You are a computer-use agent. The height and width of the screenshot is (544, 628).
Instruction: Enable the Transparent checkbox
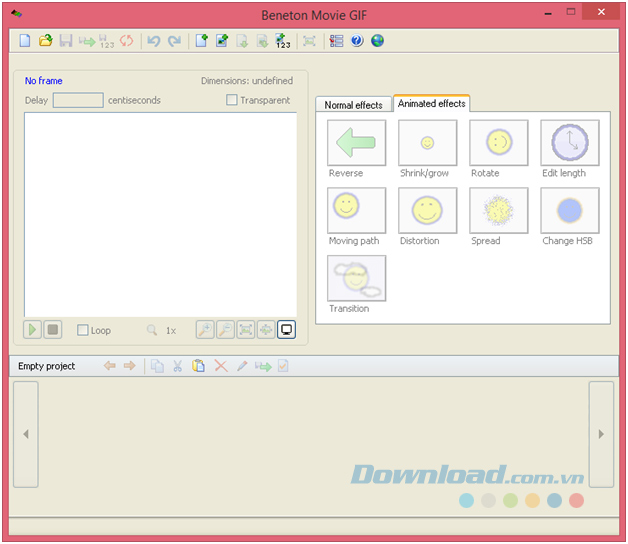point(232,100)
